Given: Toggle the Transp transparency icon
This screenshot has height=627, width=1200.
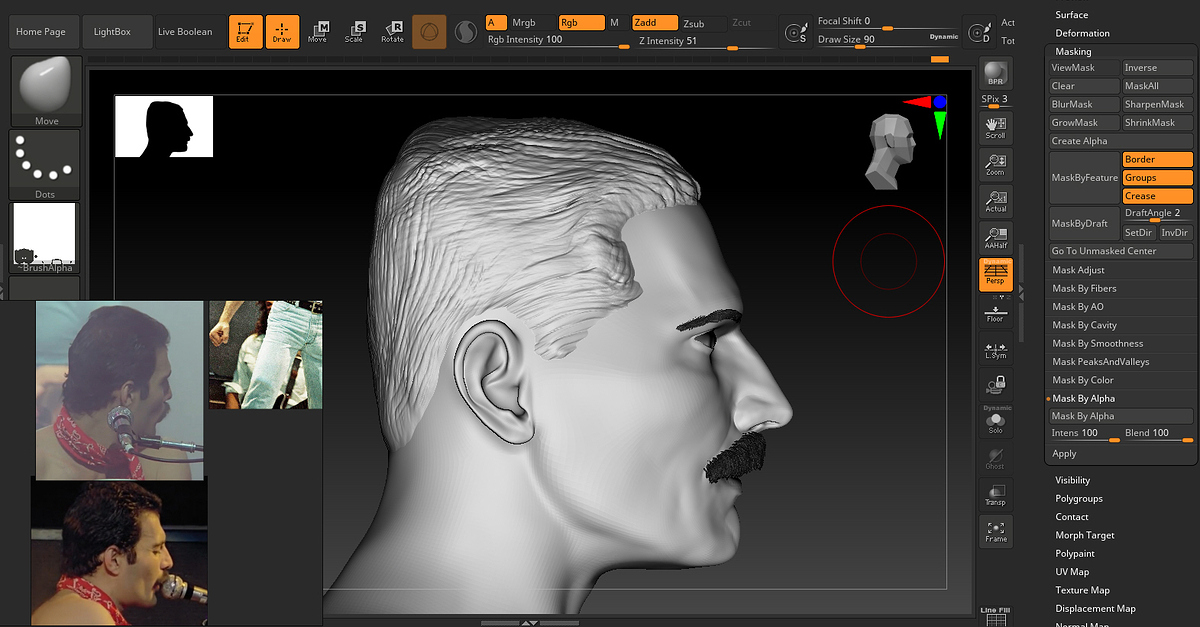Looking at the screenshot, I should click(x=995, y=494).
